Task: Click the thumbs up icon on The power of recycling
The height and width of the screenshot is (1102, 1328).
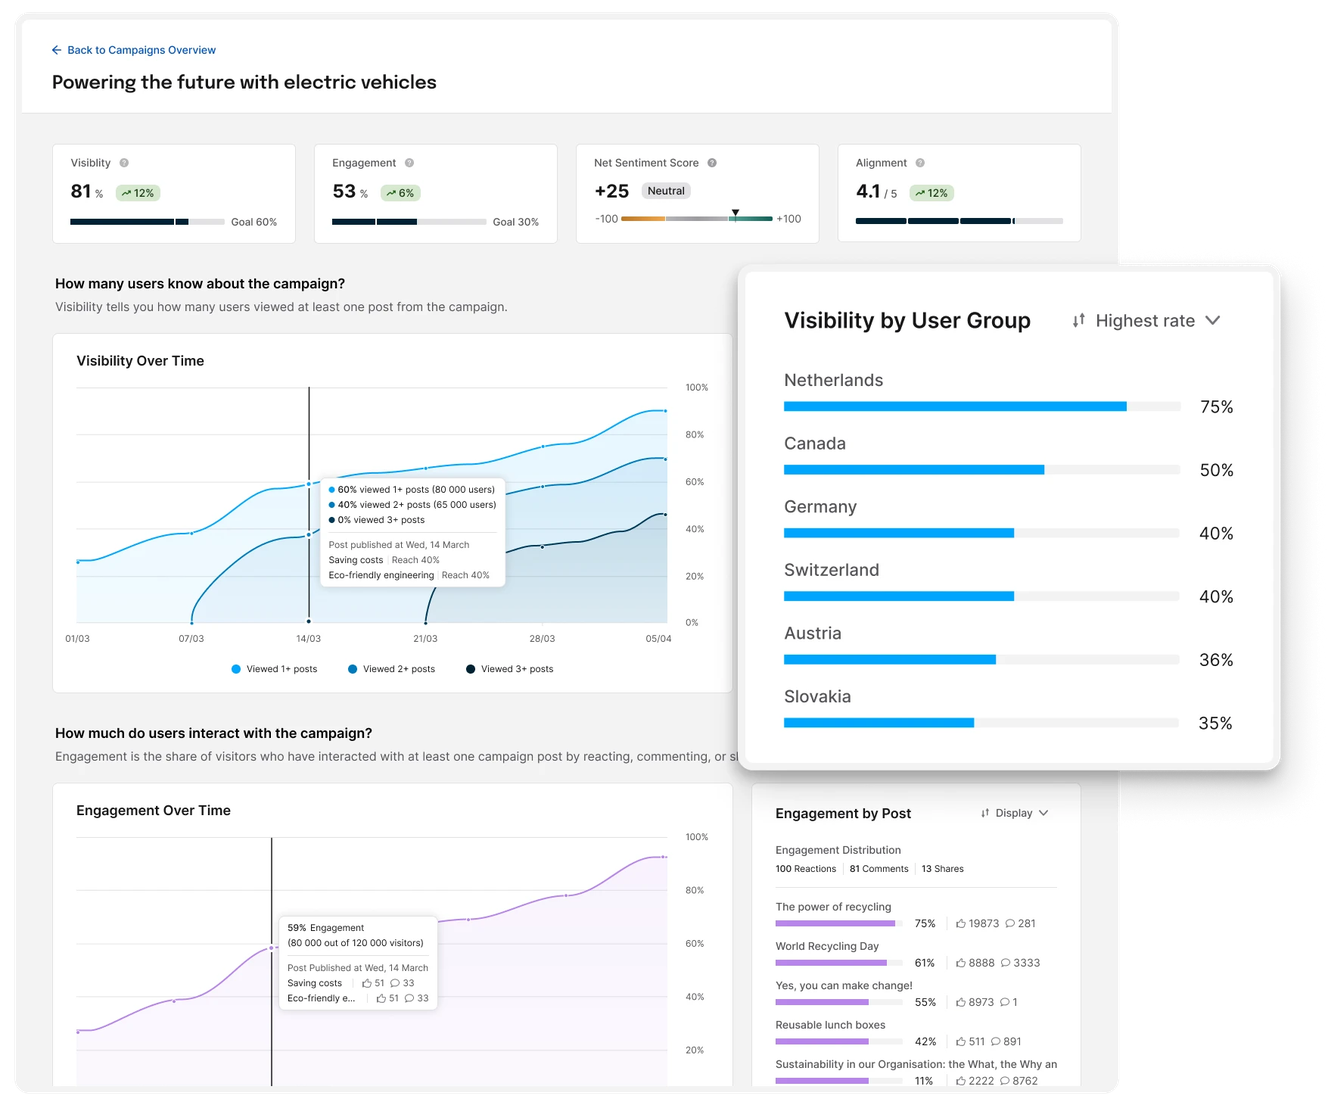Action: [x=960, y=923]
